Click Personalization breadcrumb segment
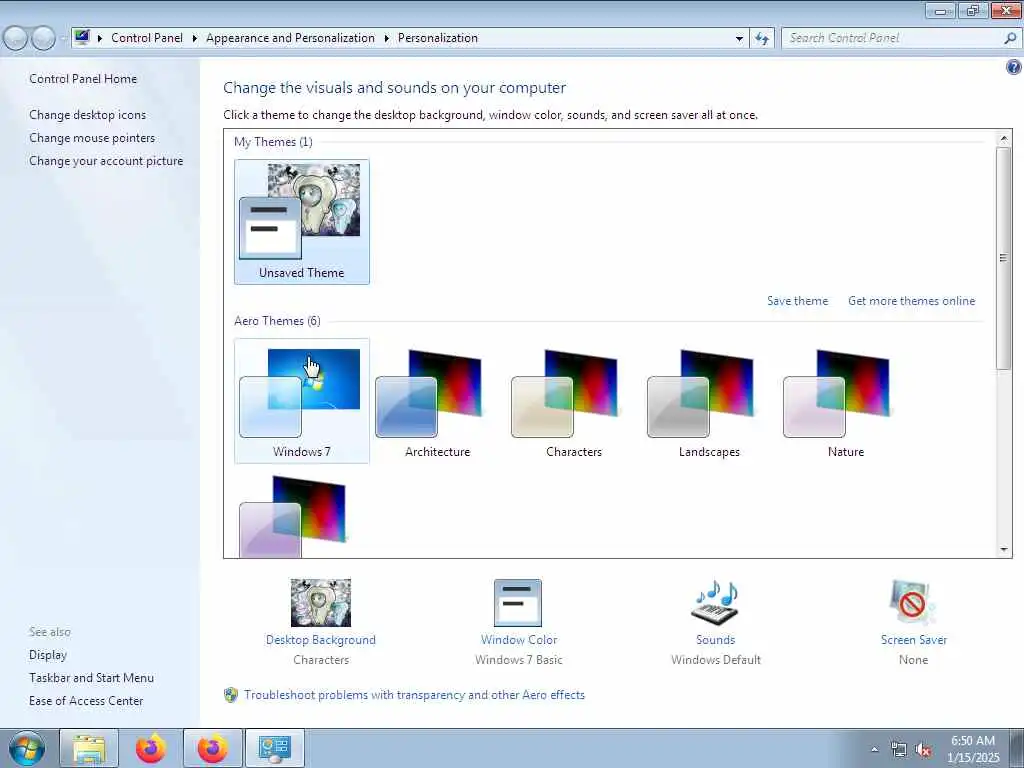1024x768 pixels. point(438,38)
